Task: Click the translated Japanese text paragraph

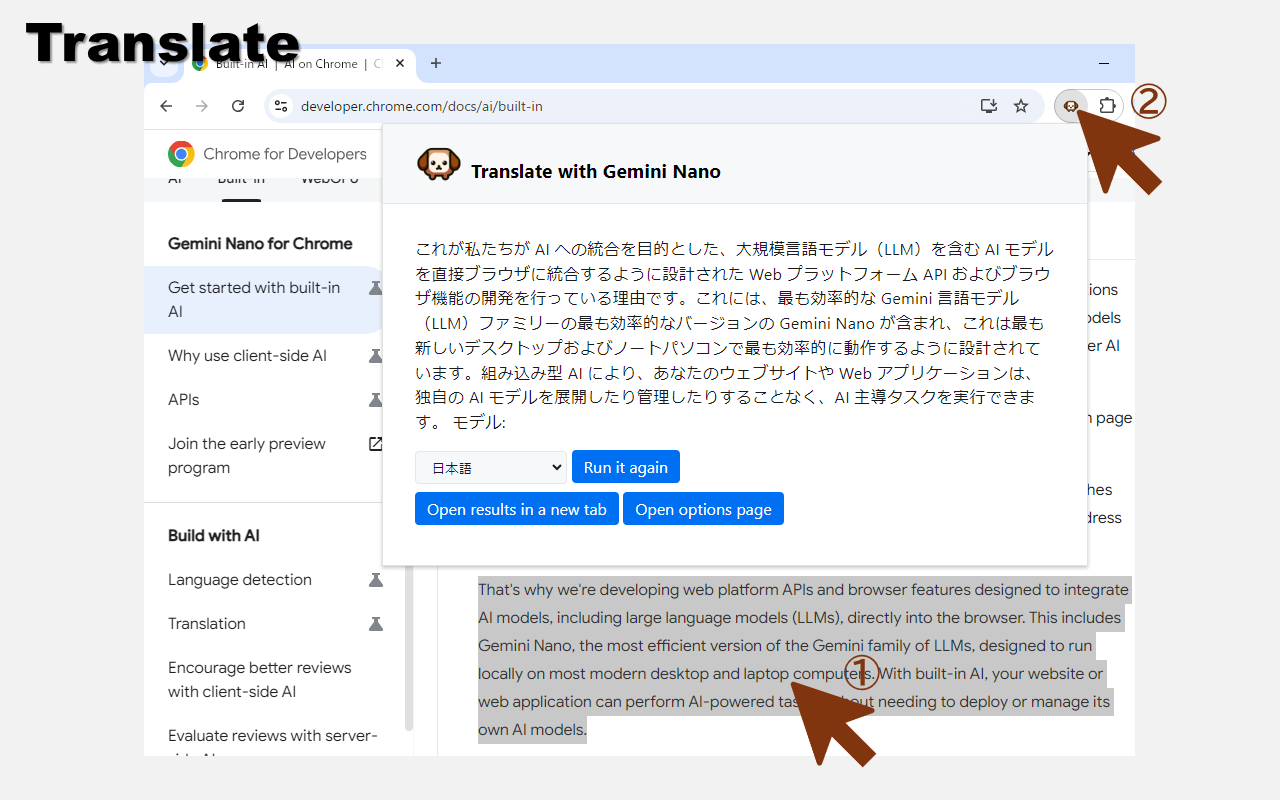Action: pos(735,335)
